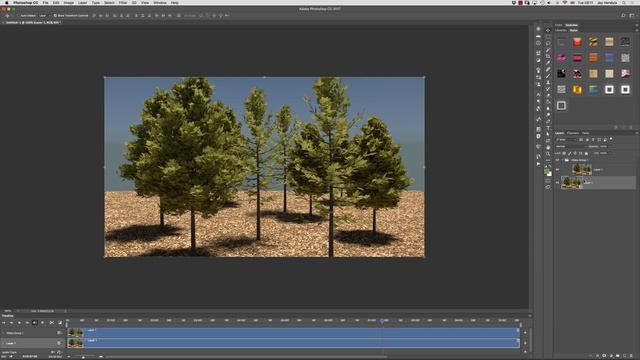640x360 pixels.
Task: Select the Gradient tool
Action: click(548, 102)
